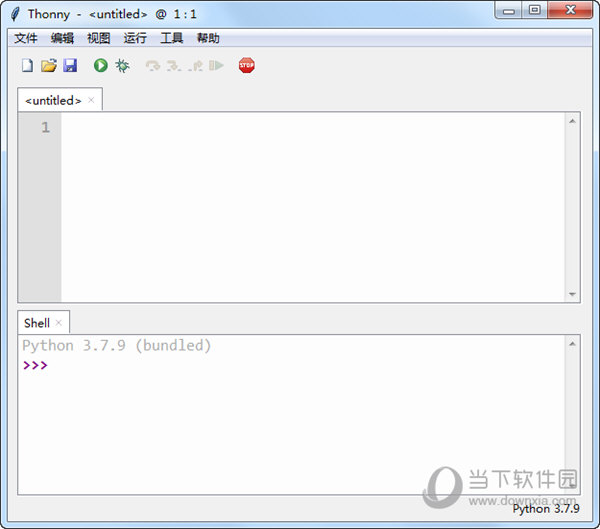Debug current script with bug icon
The height and width of the screenshot is (529, 600).
[122, 65]
